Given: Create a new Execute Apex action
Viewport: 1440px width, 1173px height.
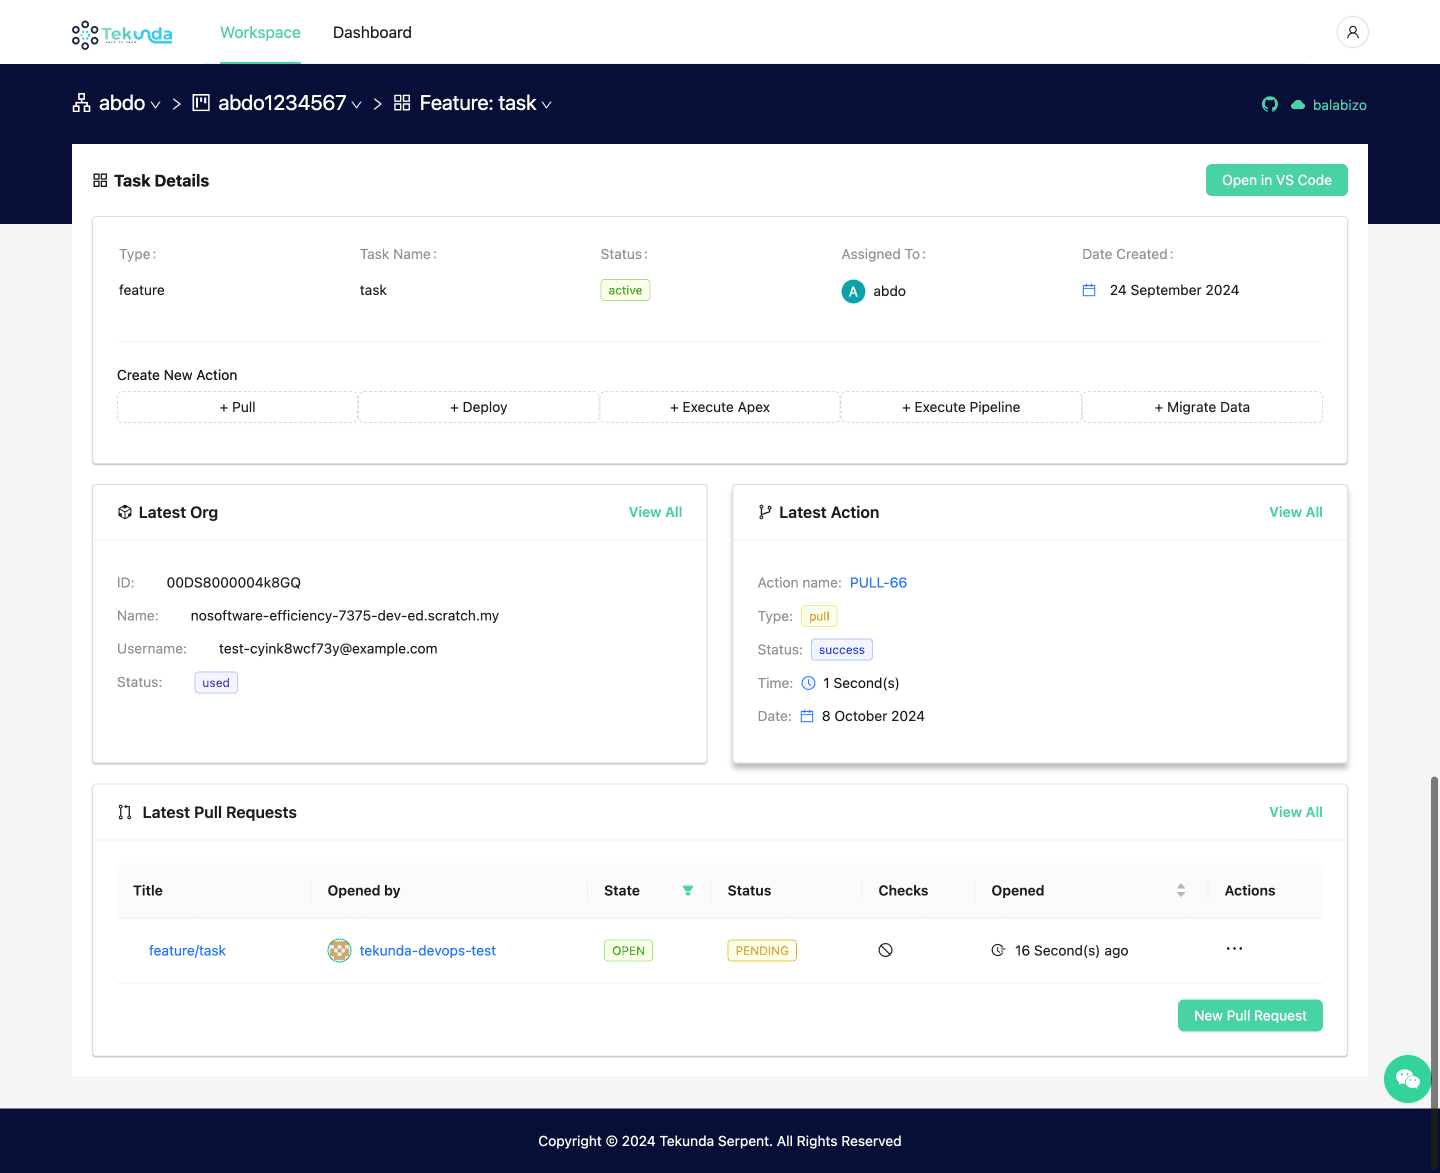Looking at the screenshot, I should click(720, 408).
